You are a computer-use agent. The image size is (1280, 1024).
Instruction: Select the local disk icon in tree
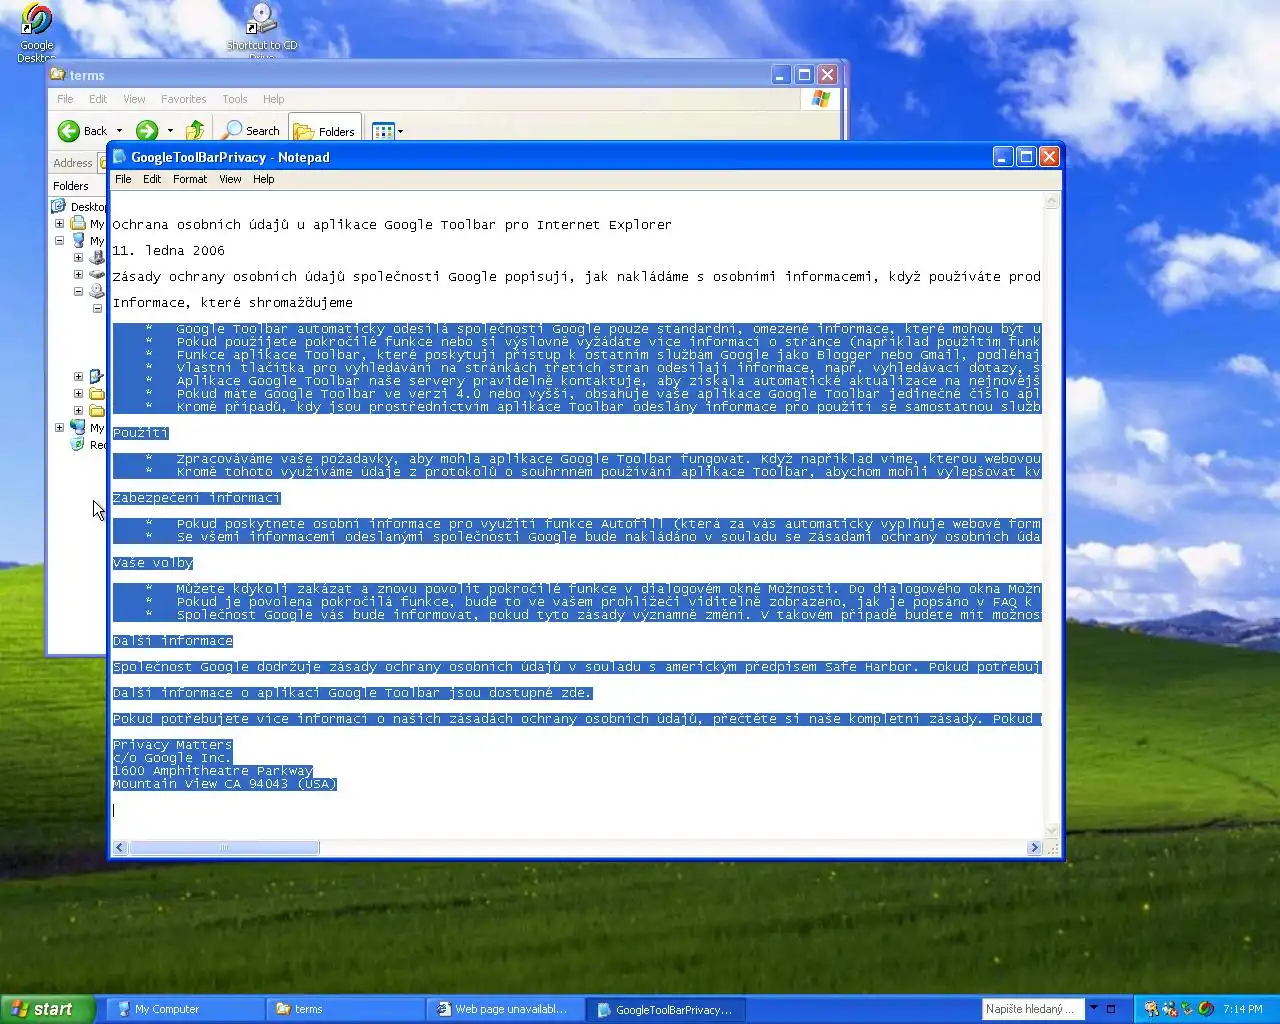pos(97,274)
